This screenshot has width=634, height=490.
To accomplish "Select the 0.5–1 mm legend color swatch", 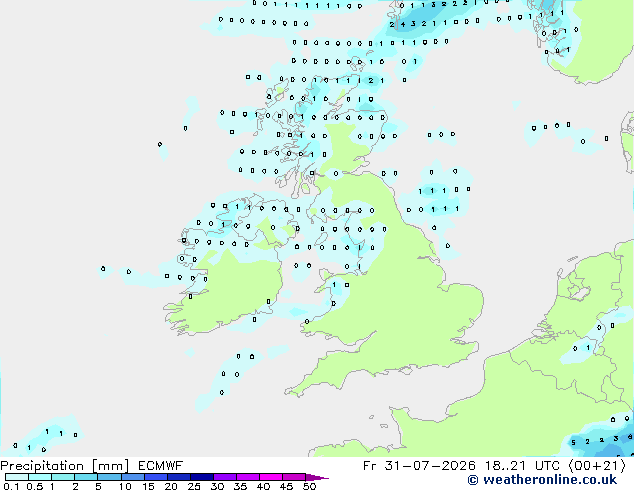I will click(40, 477).
